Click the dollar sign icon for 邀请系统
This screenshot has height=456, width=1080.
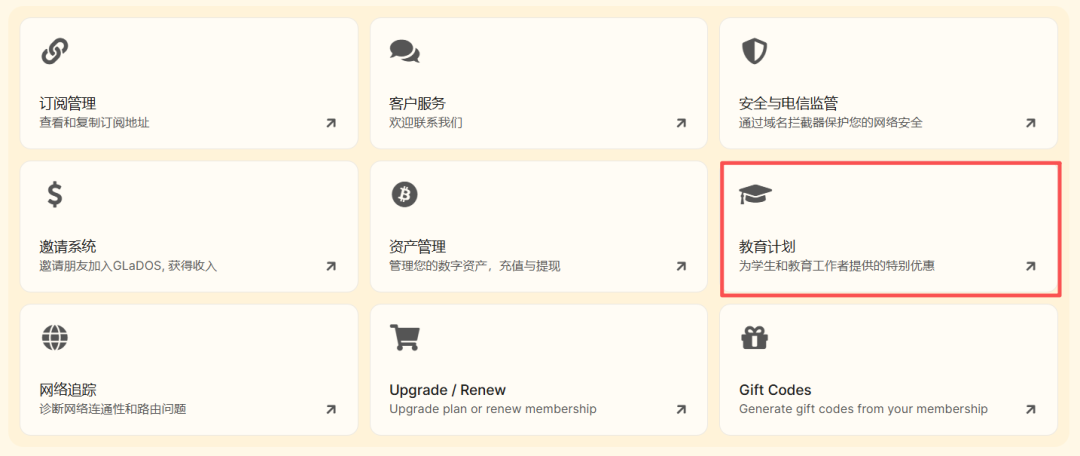click(55, 194)
